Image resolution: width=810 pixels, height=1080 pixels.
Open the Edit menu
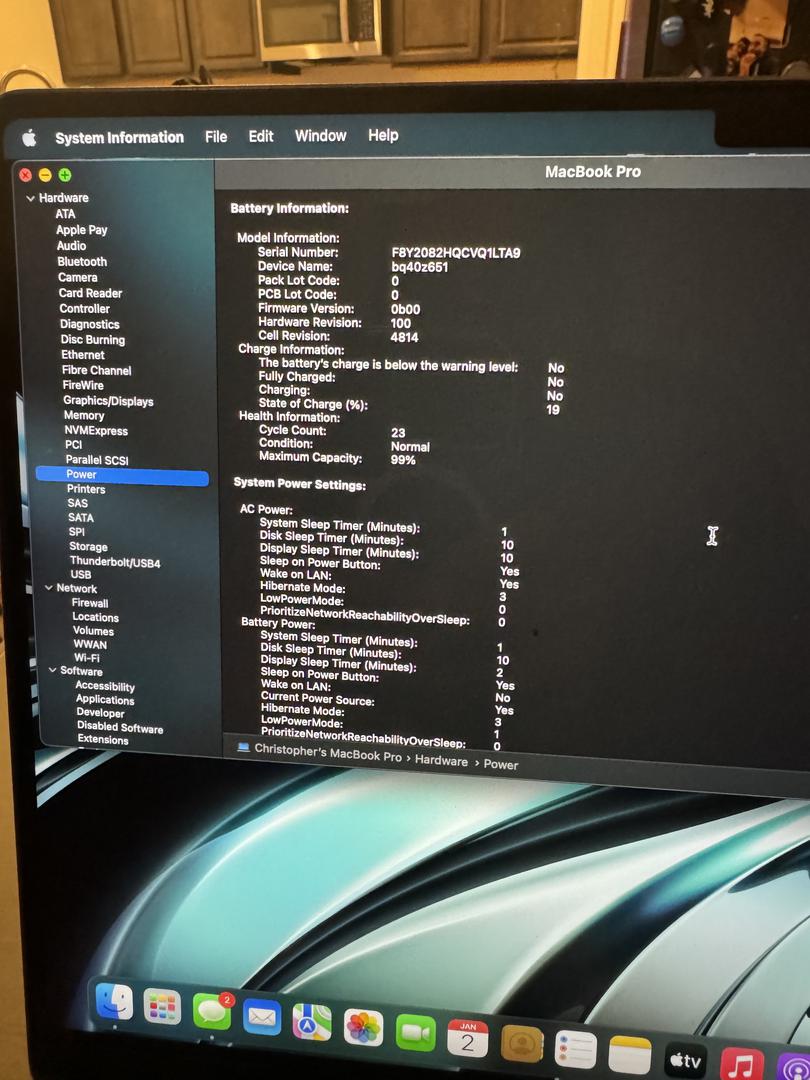coord(260,136)
